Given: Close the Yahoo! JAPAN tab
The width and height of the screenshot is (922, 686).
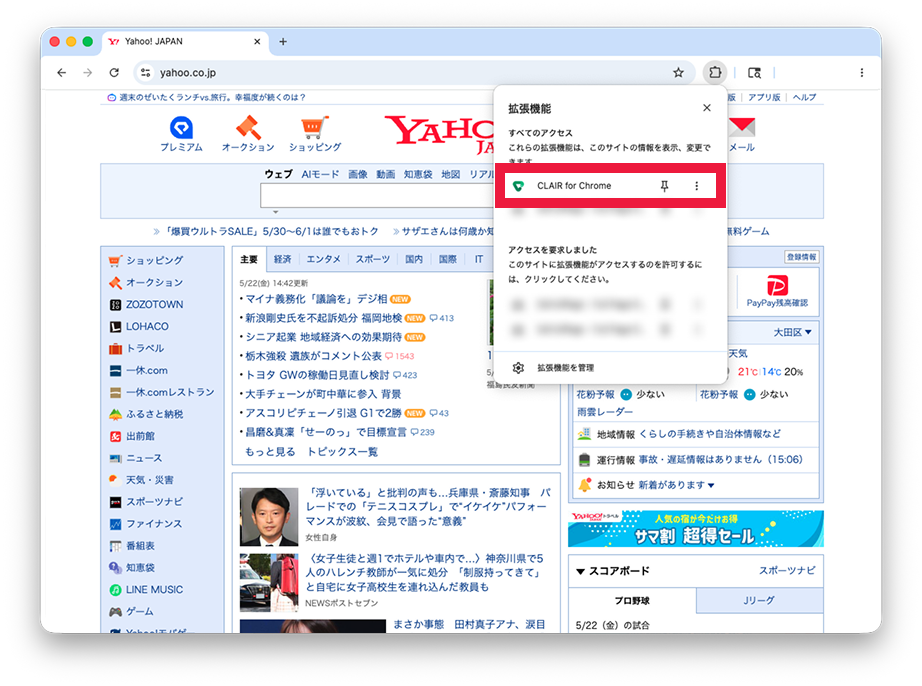Looking at the screenshot, I should 257,42.
